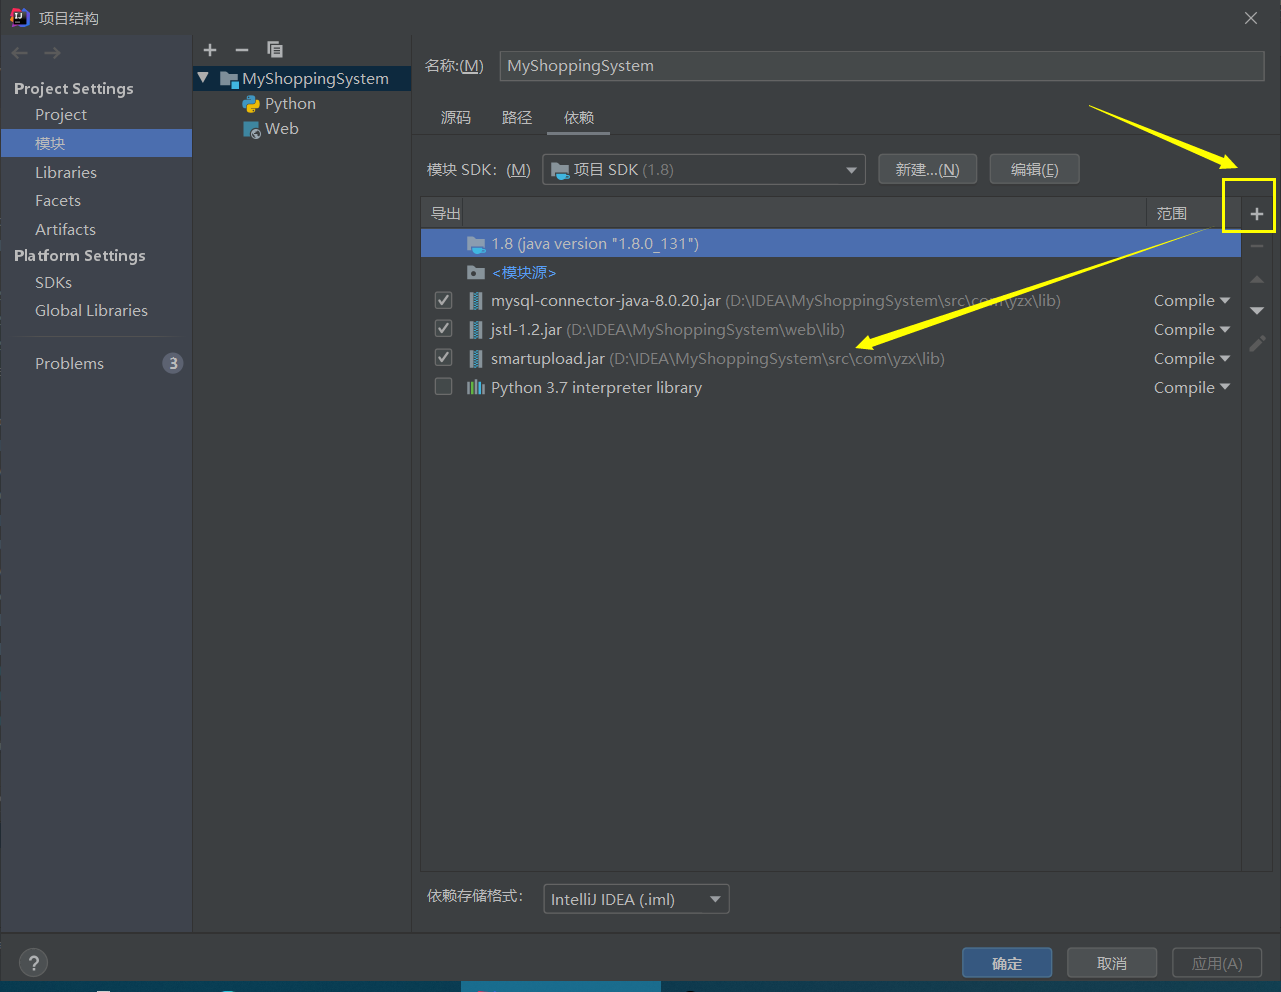This screenshot has width=1281, height=992.
Task: Switch to the 源码 tab
Action: coord(456,117)
